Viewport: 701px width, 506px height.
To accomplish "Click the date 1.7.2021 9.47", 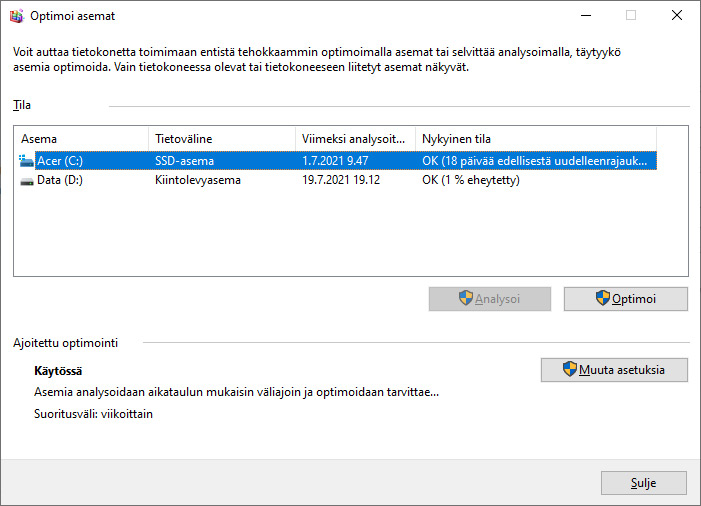I will 335,161.
